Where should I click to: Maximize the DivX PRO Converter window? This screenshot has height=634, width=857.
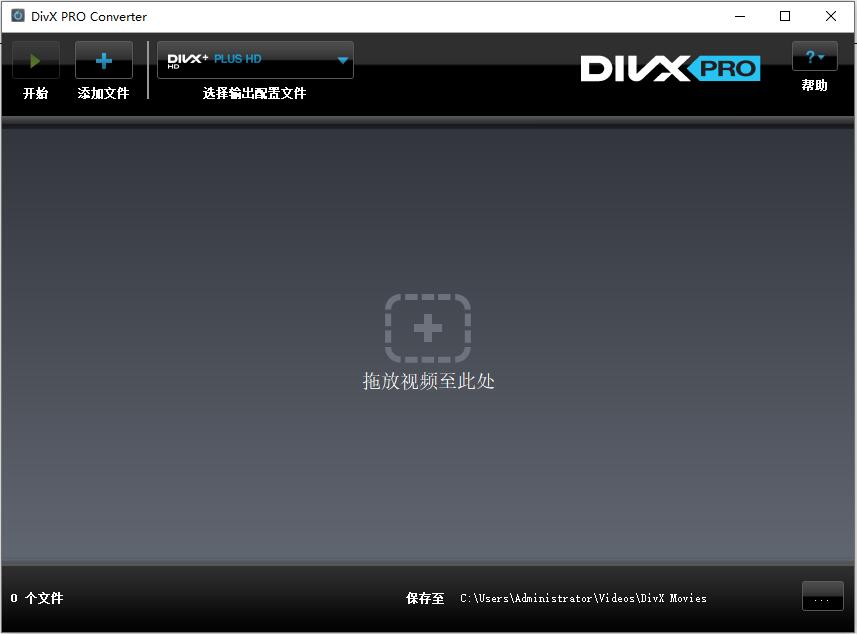point(785,16)
